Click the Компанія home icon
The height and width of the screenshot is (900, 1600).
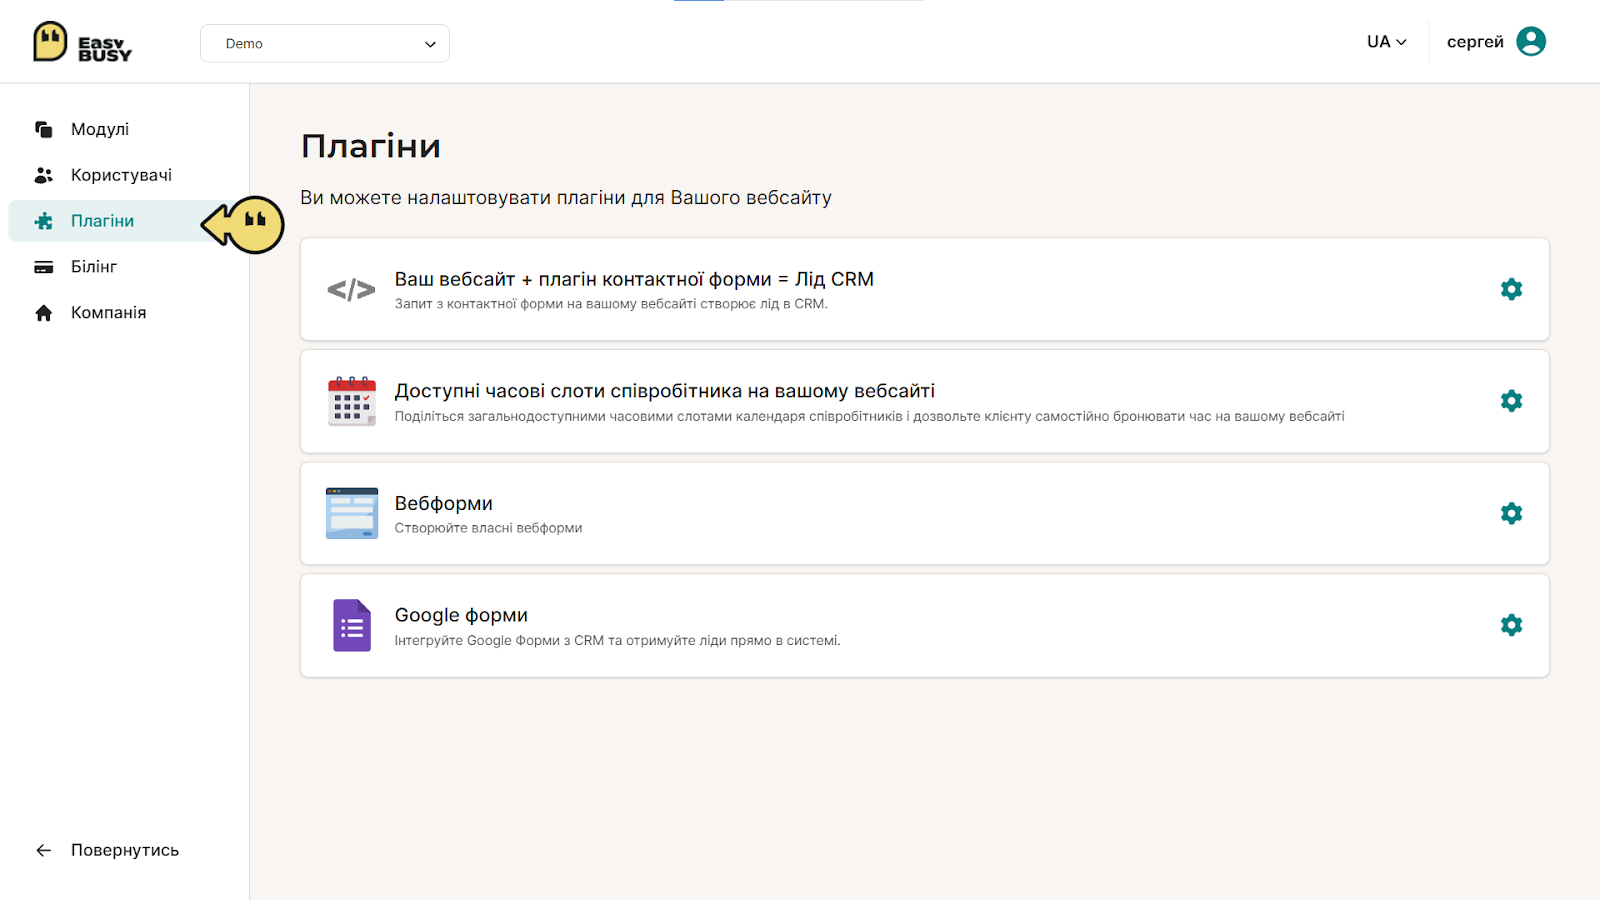point(44,313)
